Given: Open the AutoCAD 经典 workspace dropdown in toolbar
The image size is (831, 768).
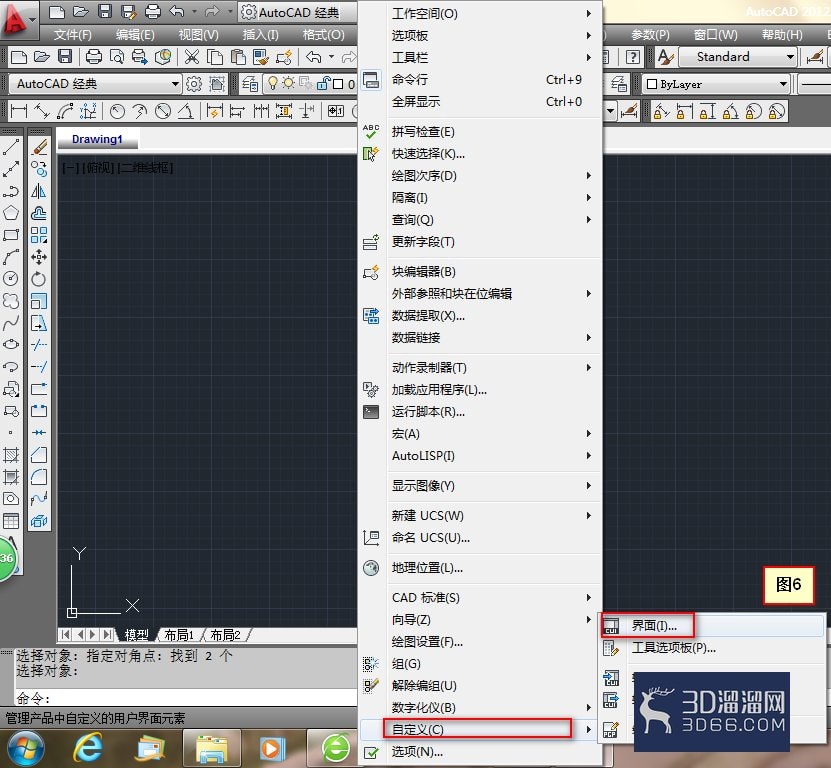Looking at the screenshot, I should [175, 84].
